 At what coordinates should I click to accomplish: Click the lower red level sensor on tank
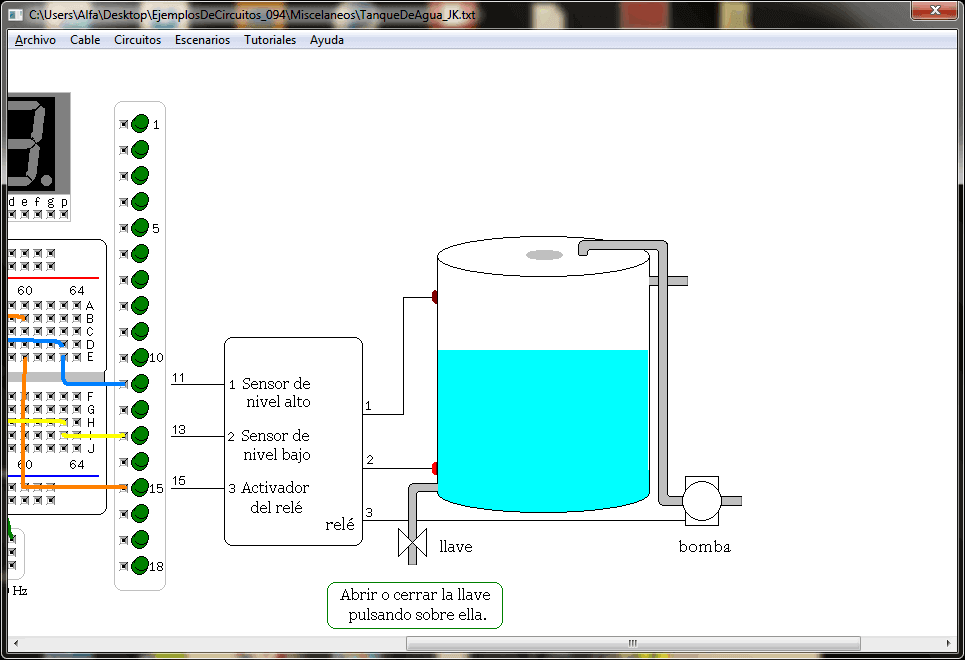(x=435, y=468)
